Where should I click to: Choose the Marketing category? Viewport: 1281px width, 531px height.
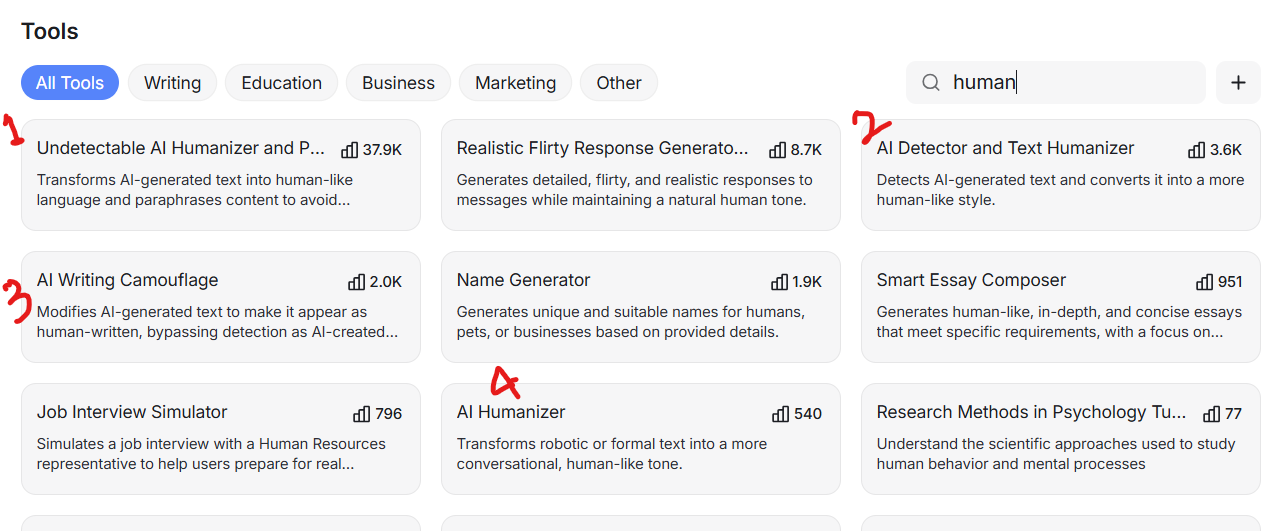(x=515, y=83)
